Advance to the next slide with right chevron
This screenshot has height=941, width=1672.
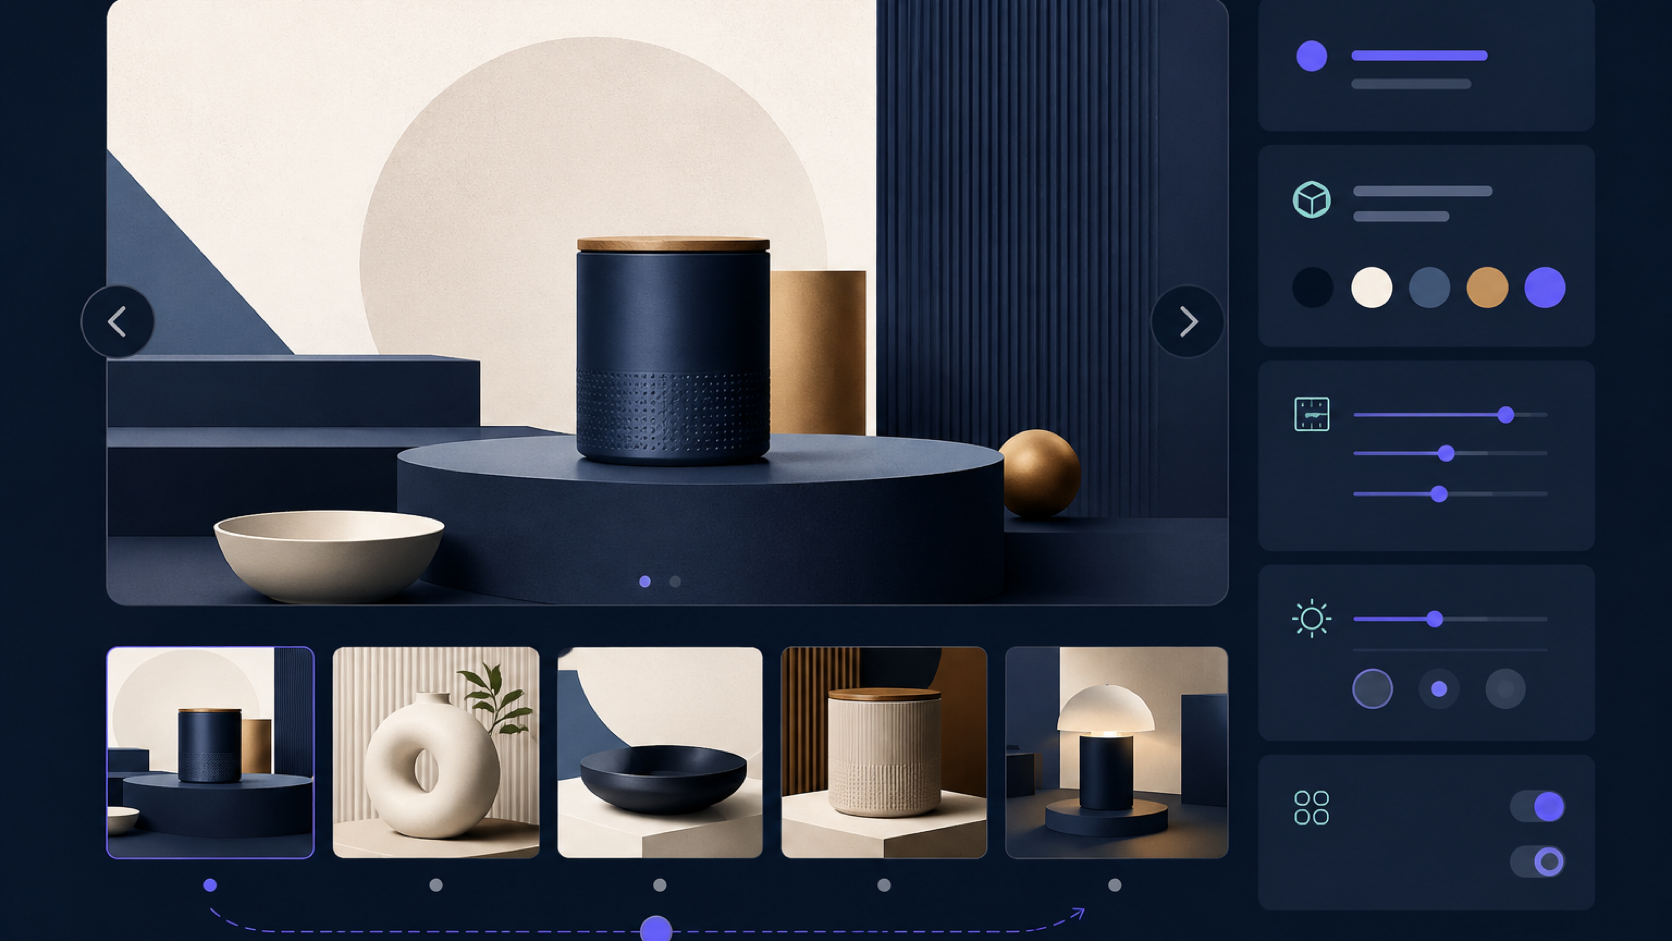tap(1187, 322)
